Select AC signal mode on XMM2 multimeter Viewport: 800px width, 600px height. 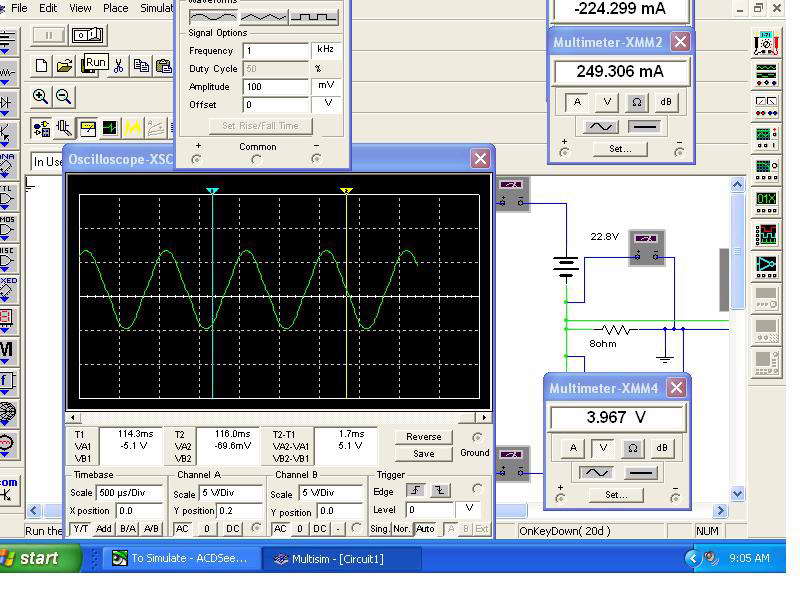pyautogui.click(x=601, y=126)
